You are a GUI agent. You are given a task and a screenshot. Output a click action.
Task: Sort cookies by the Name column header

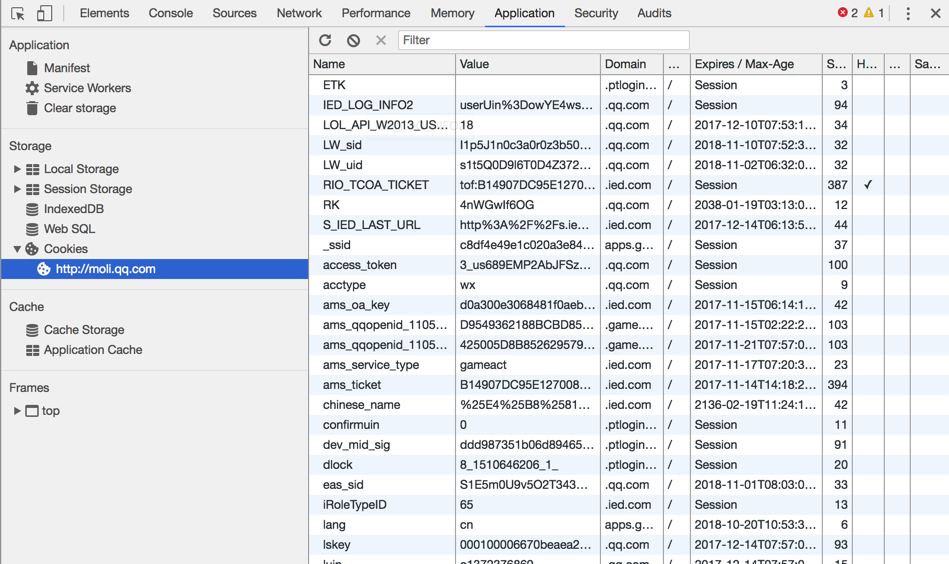382,64
